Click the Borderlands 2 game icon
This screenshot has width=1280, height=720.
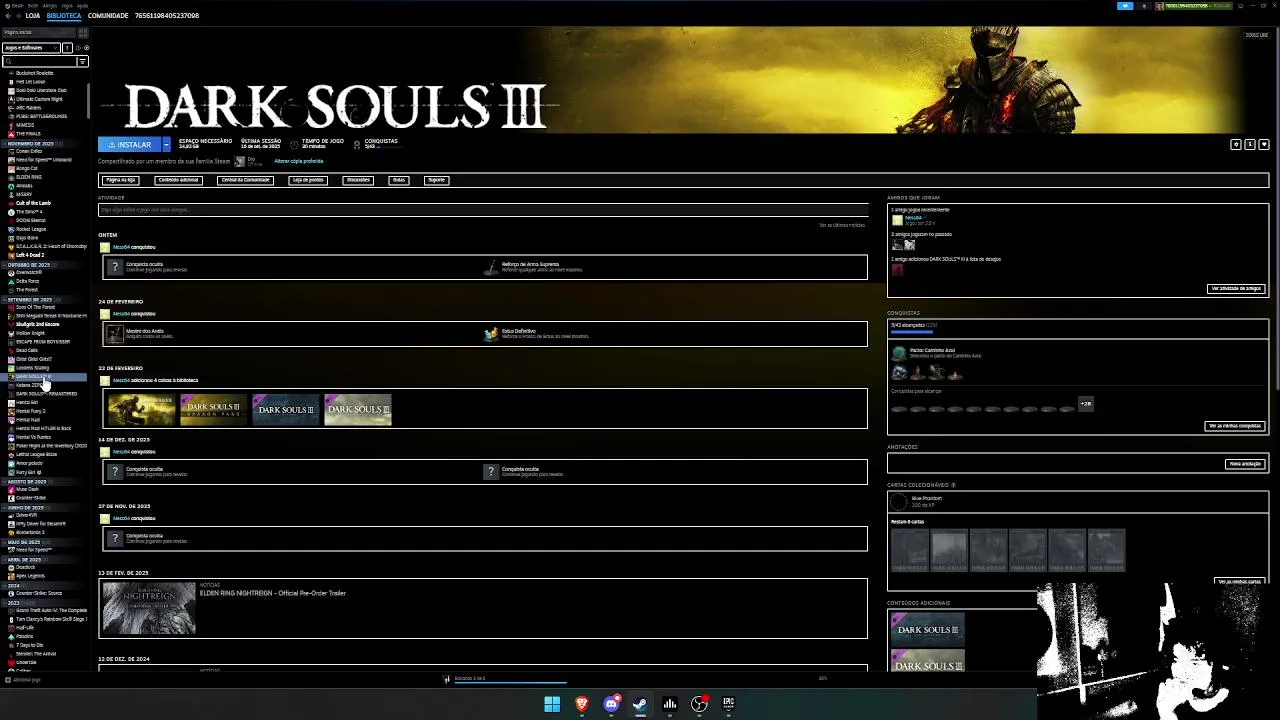coord(11,533)
